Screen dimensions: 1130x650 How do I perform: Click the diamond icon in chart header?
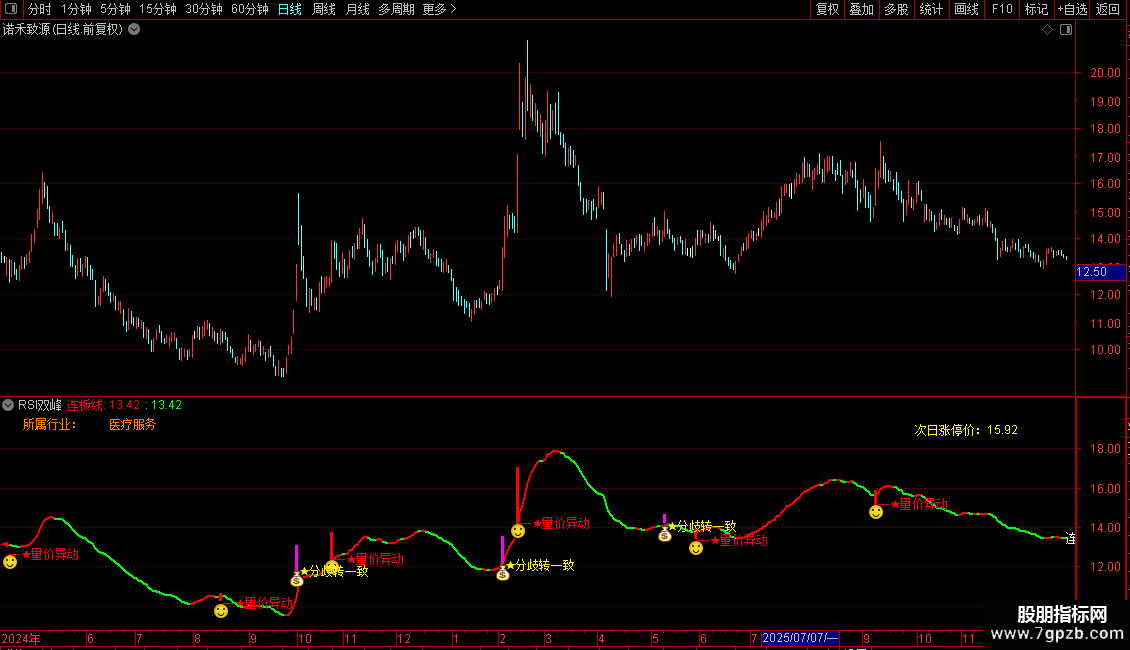tap(1047, 30)
